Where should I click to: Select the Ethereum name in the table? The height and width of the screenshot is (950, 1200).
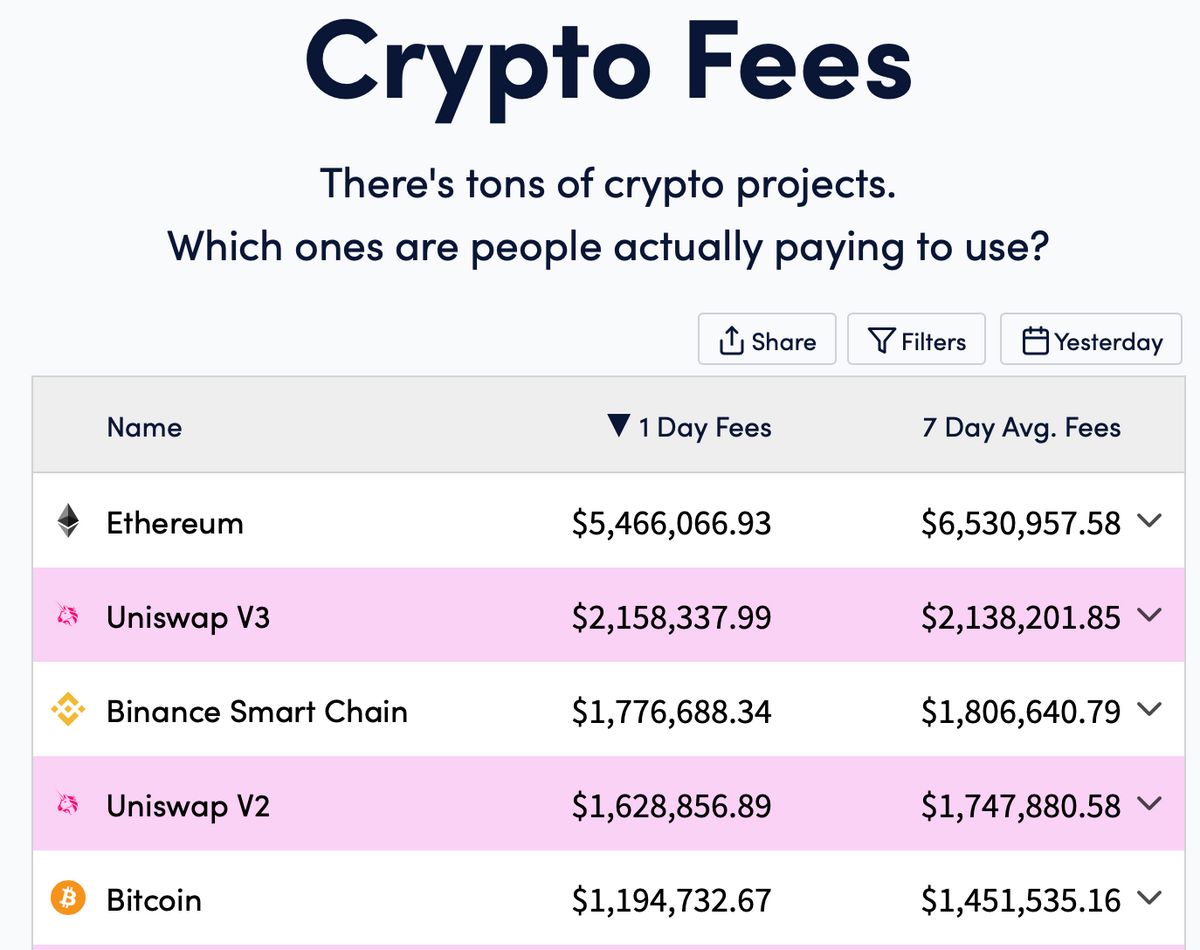coord(175,523)
